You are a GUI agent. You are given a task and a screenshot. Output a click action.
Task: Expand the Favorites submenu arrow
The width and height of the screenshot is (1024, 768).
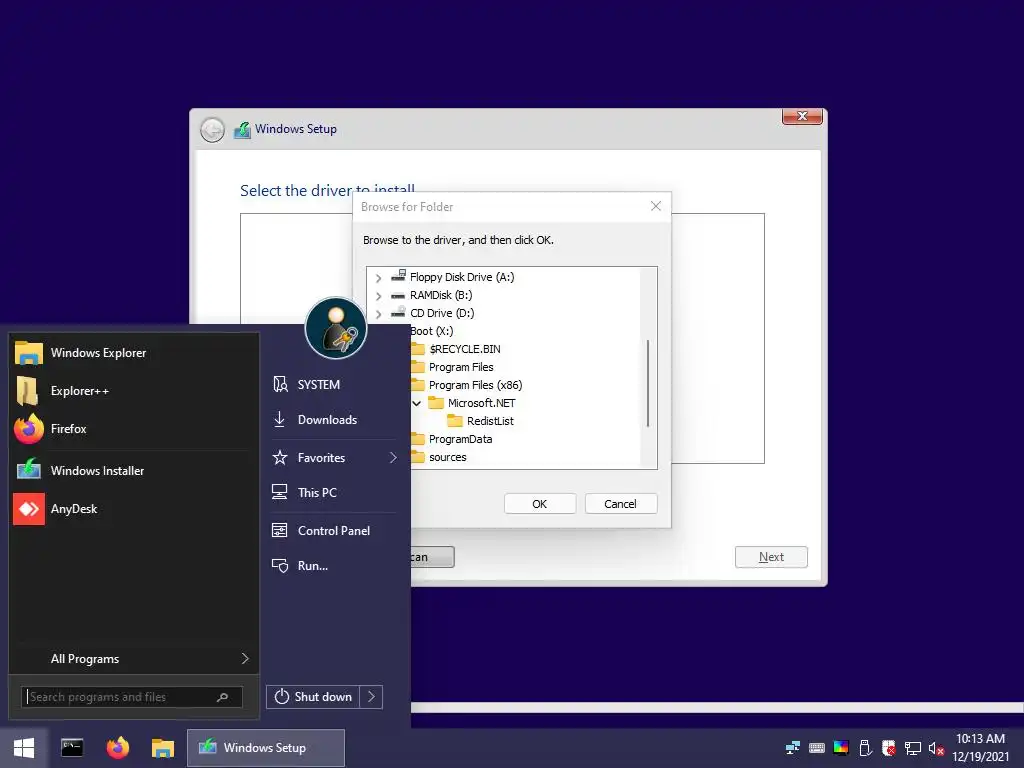tap(393, 458)
